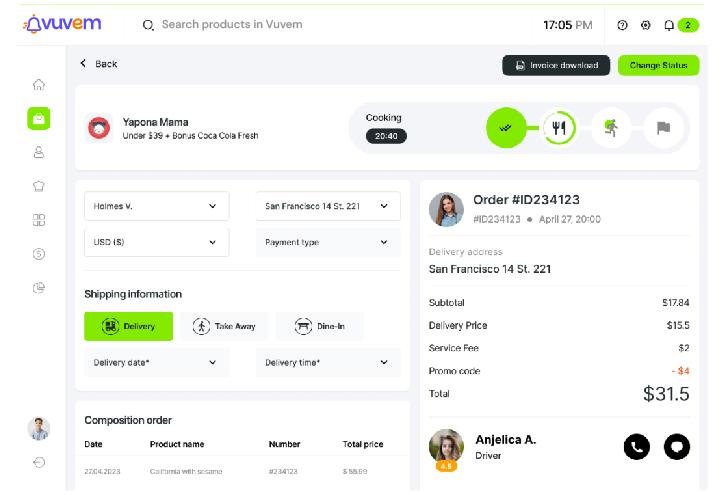Click the 4.8 driver rating badge
The image size is (724, 495).
click(446, 466)
